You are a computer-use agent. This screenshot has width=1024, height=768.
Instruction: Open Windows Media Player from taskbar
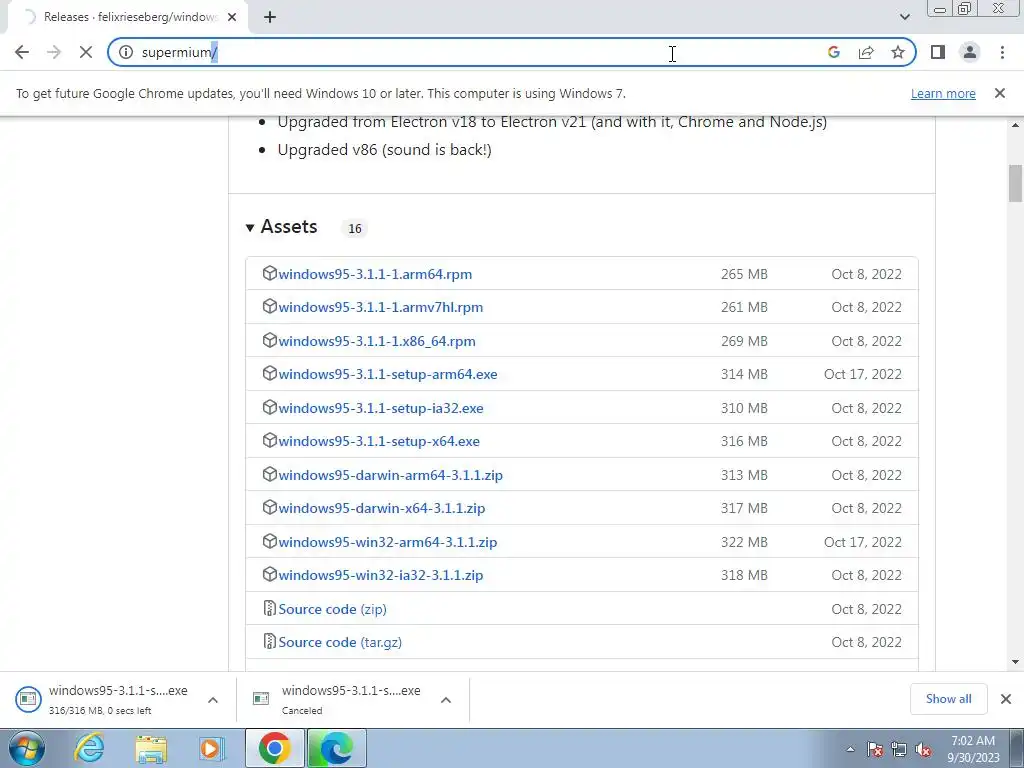[x=211, y=748]
